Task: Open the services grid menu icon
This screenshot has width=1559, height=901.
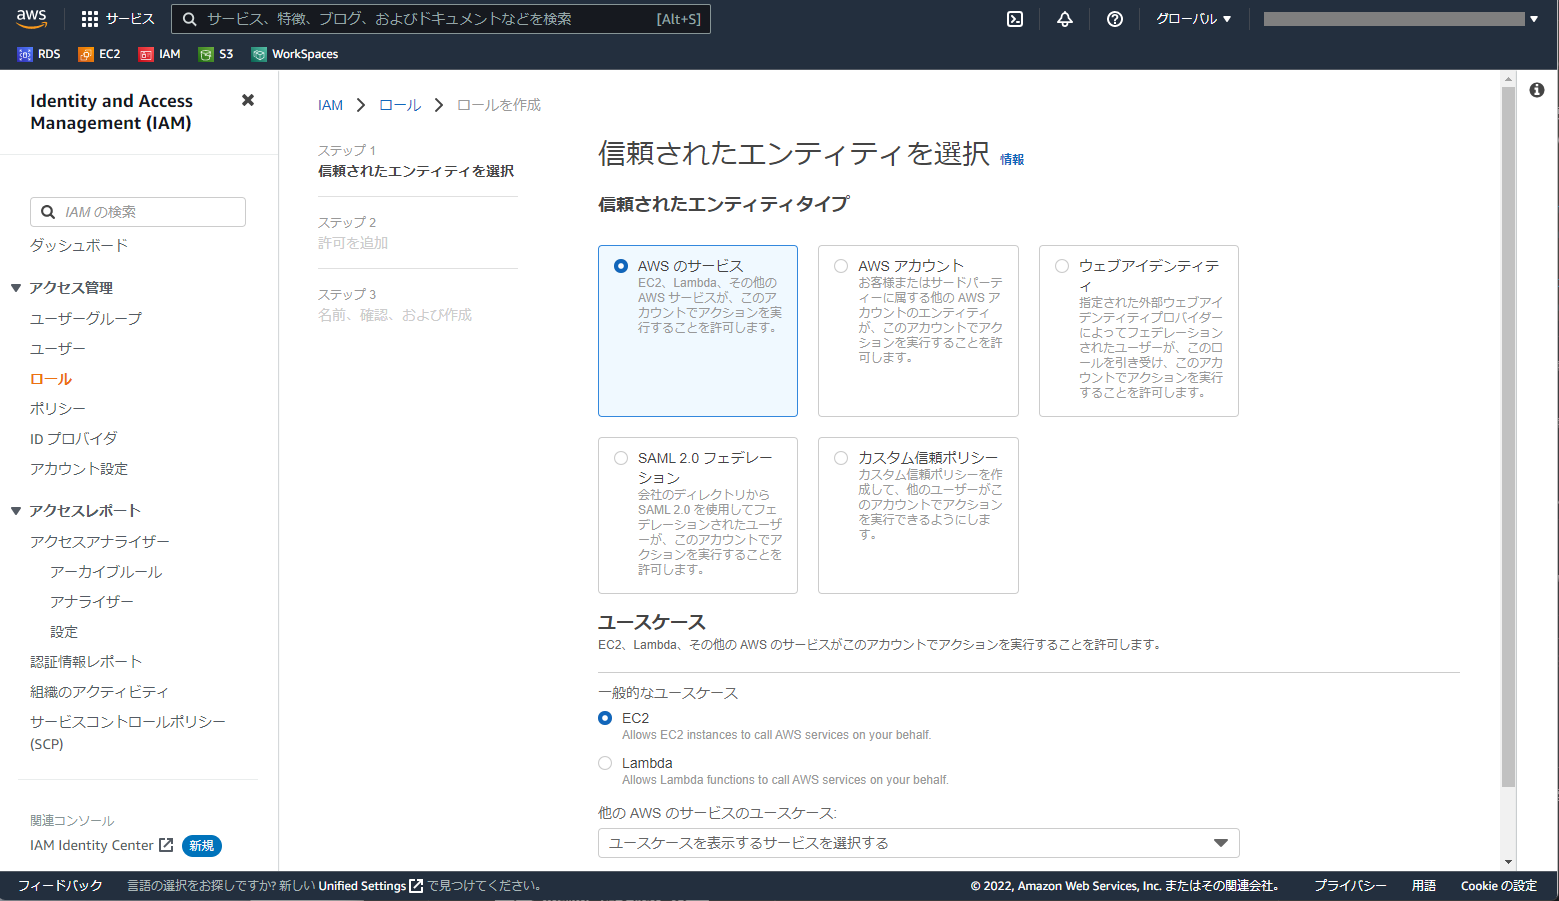Action: coord(90,19)
